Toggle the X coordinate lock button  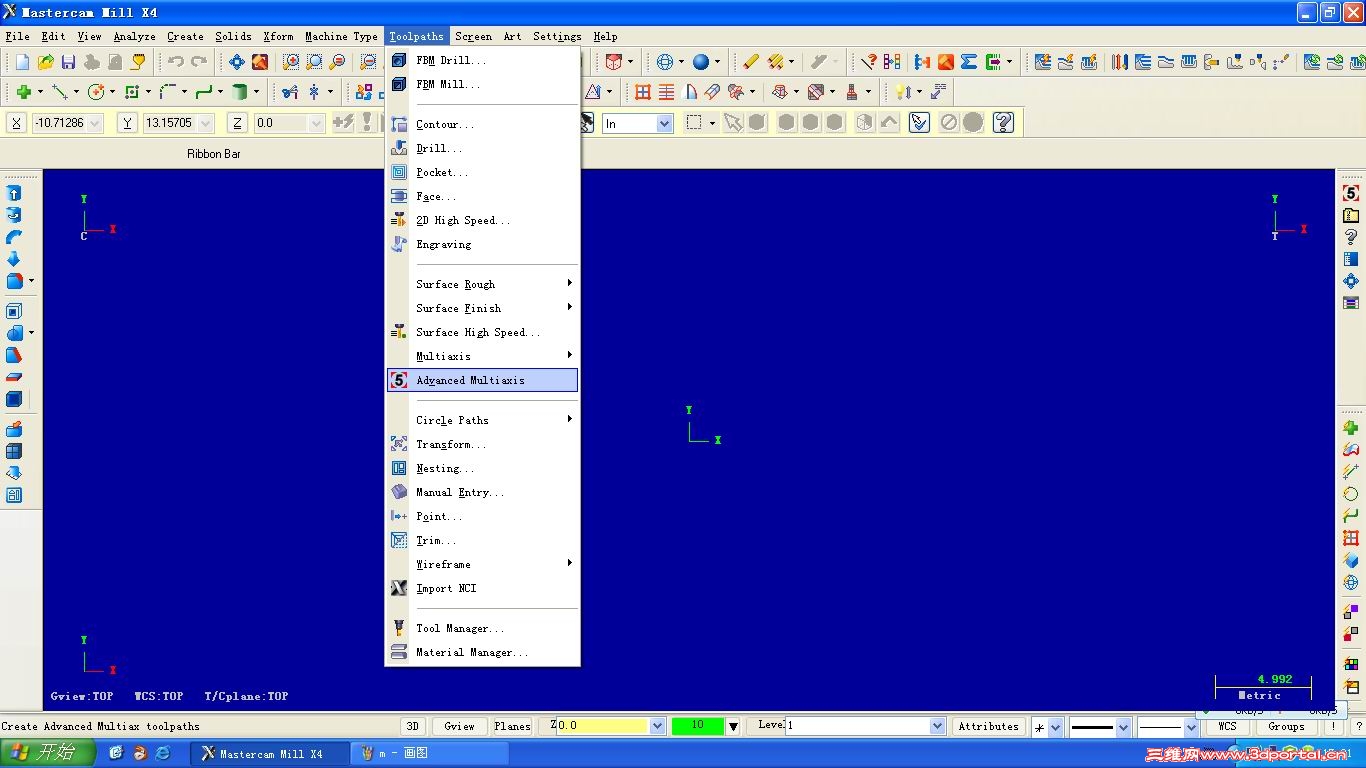(17, 123)
